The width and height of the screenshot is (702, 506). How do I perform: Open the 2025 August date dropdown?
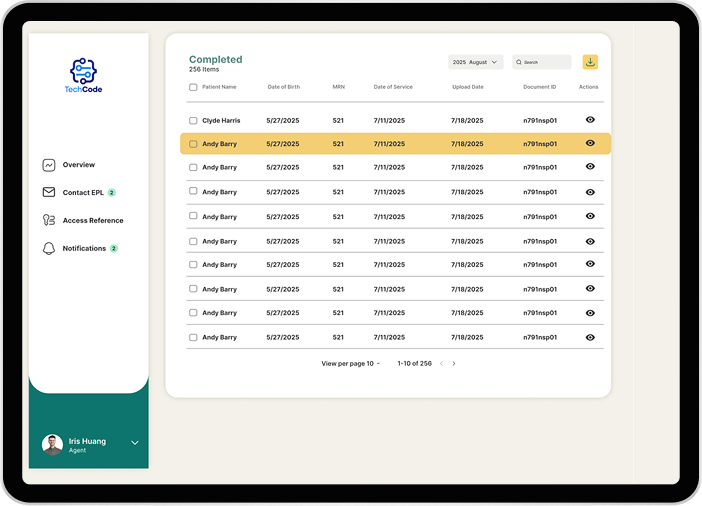(475, 62)
